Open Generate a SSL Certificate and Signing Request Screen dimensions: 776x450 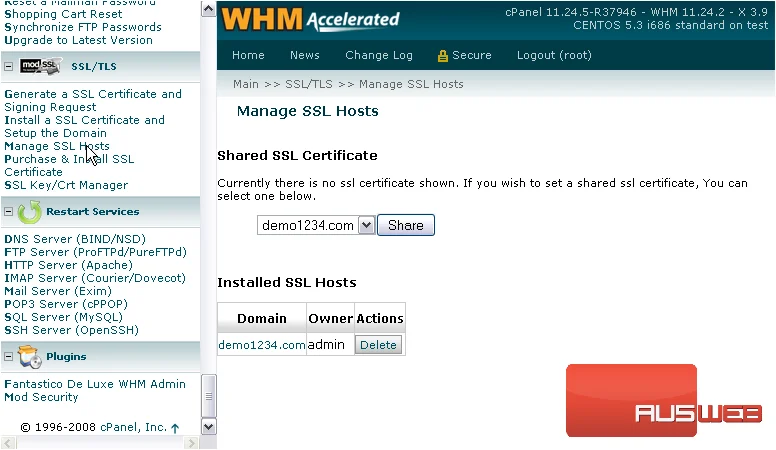(93, 100)
